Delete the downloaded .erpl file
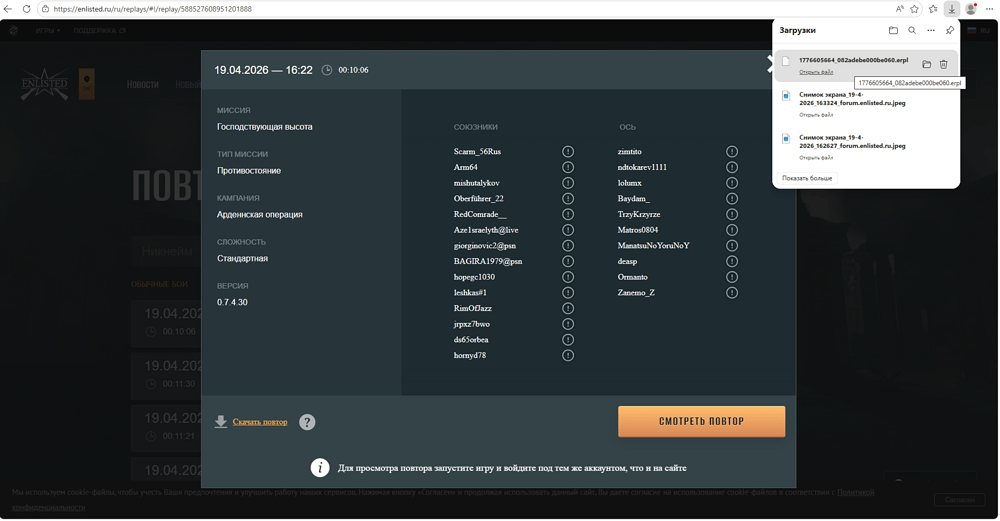Image resolution: width=1000 pixels, height=521 pixels. click(x=943, y=65)
